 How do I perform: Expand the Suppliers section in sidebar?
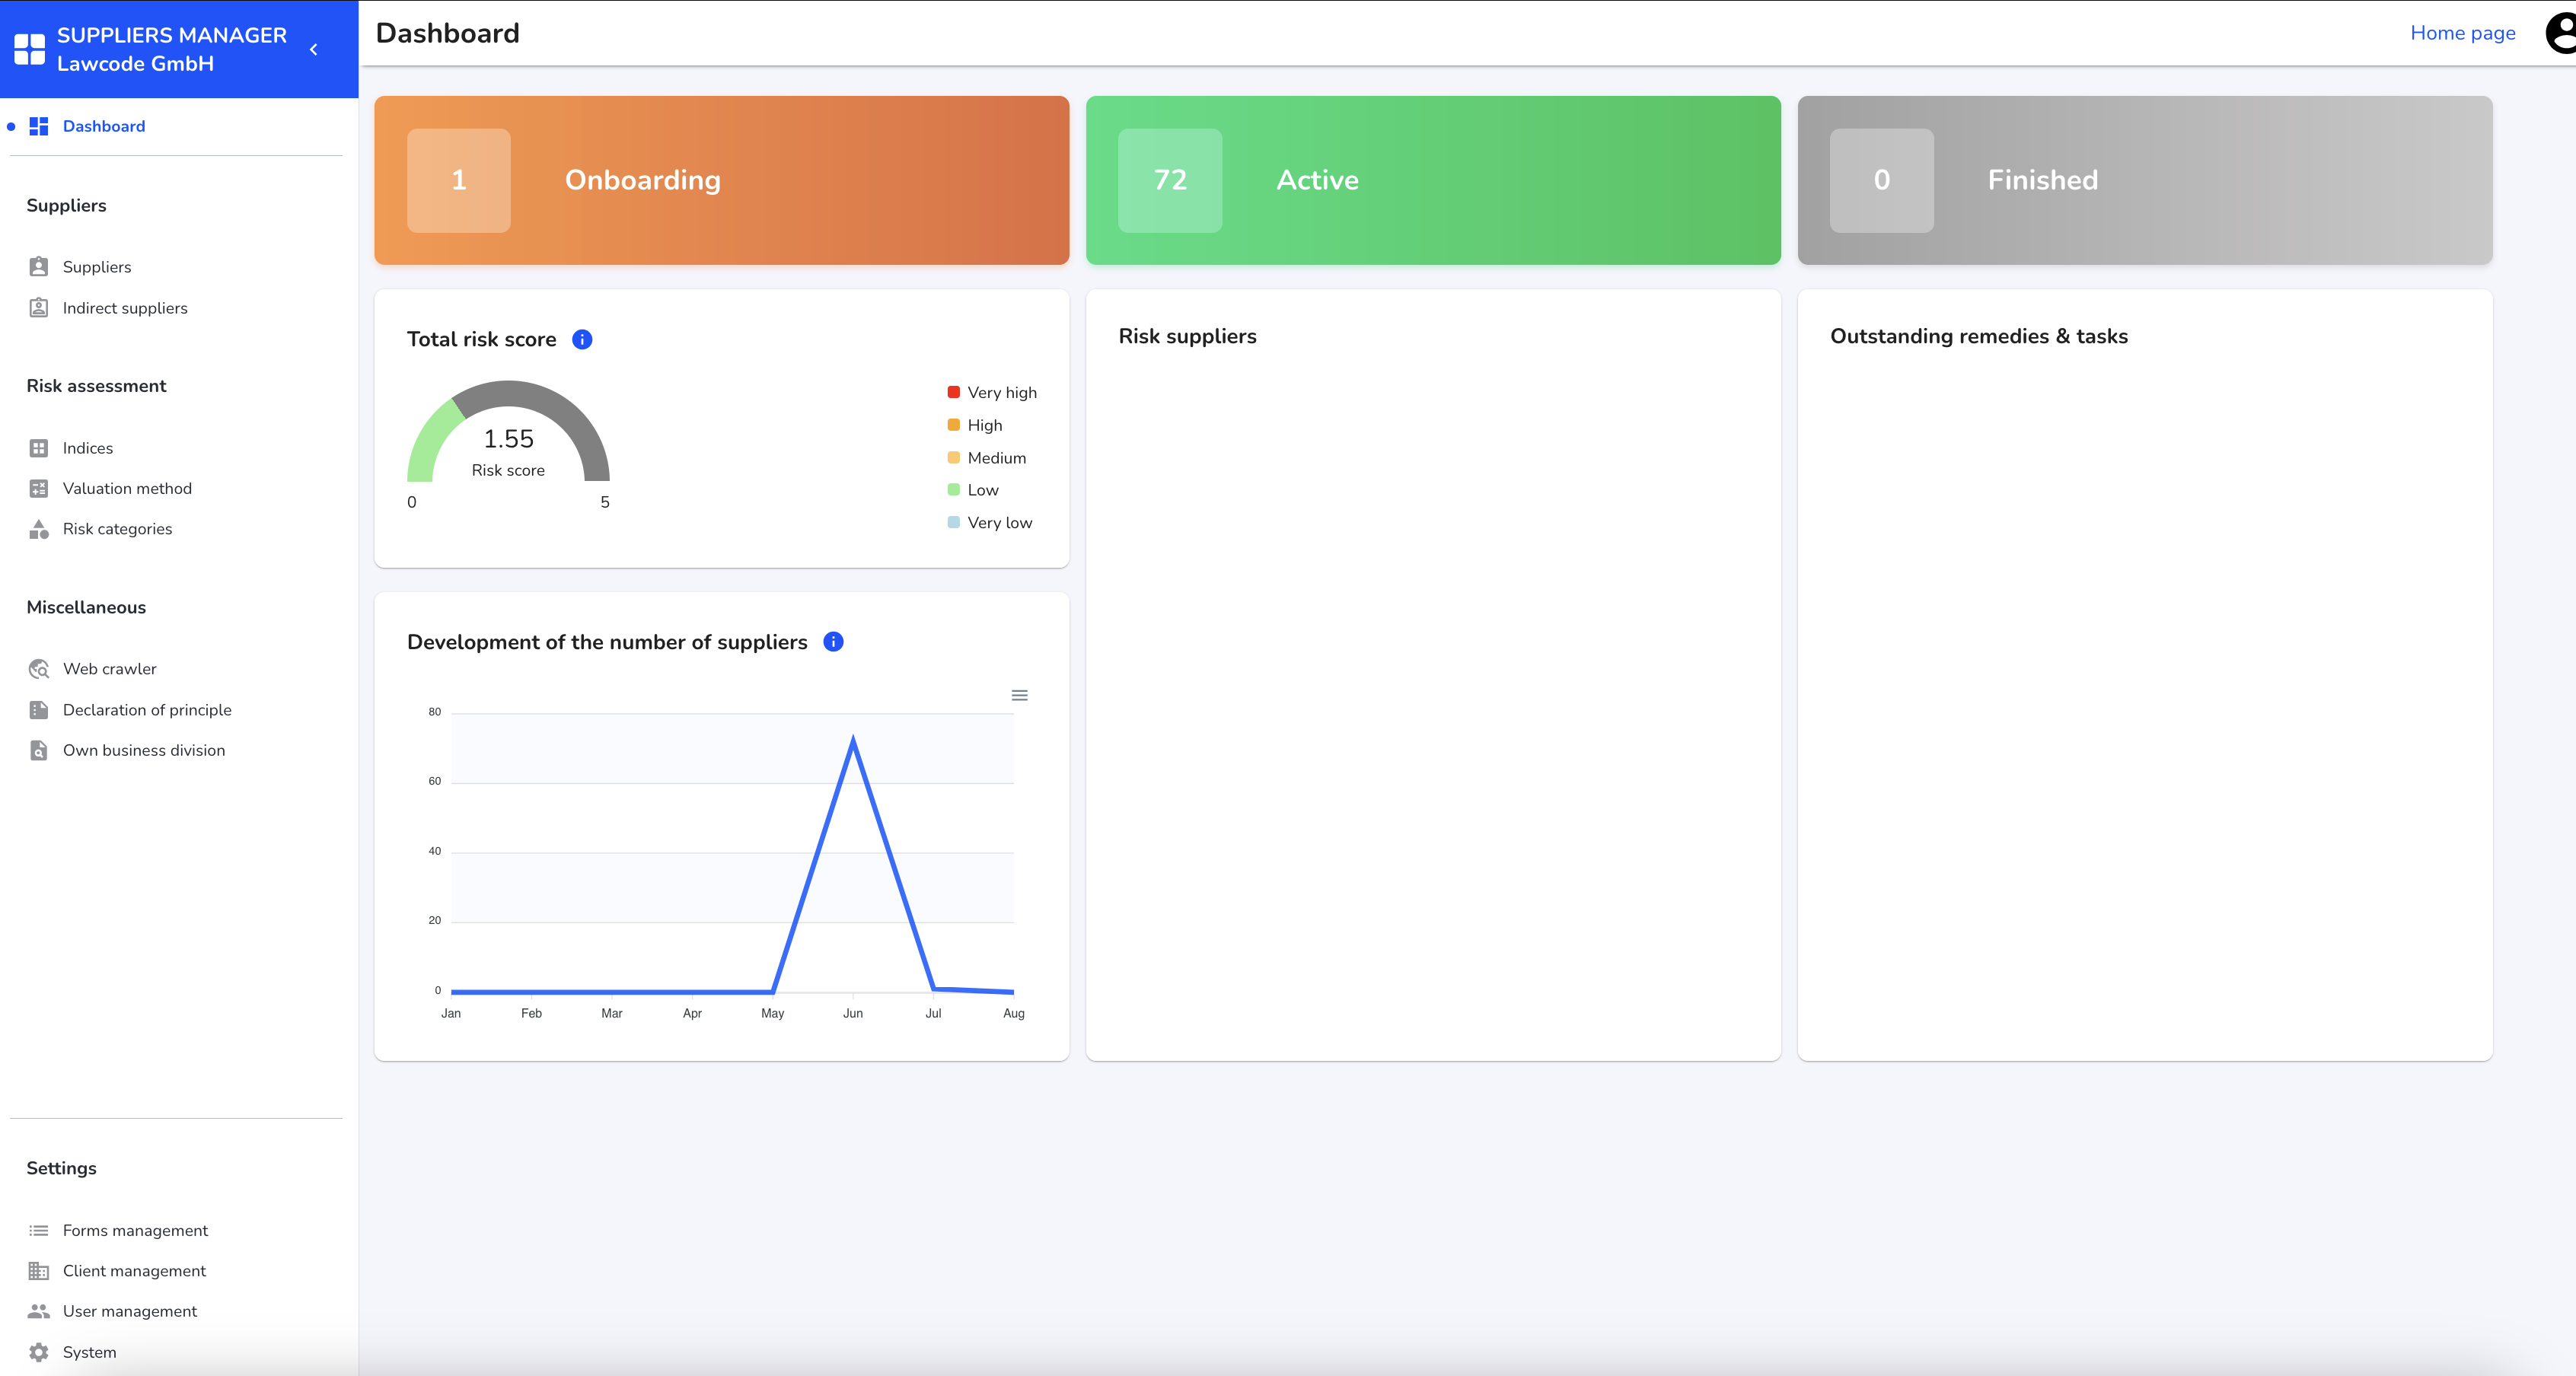[x=66, y=205]
